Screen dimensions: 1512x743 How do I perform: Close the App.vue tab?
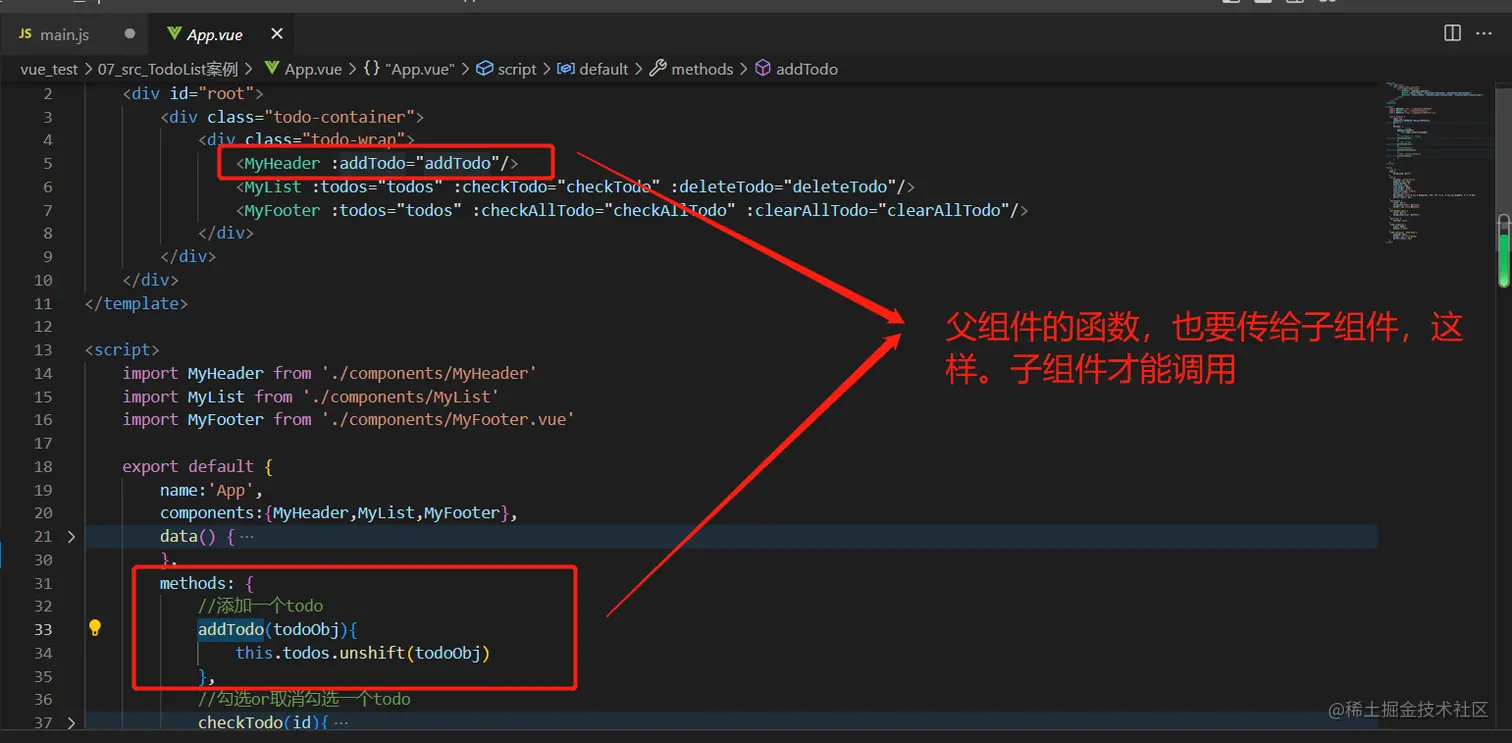(x=277, y=34)
